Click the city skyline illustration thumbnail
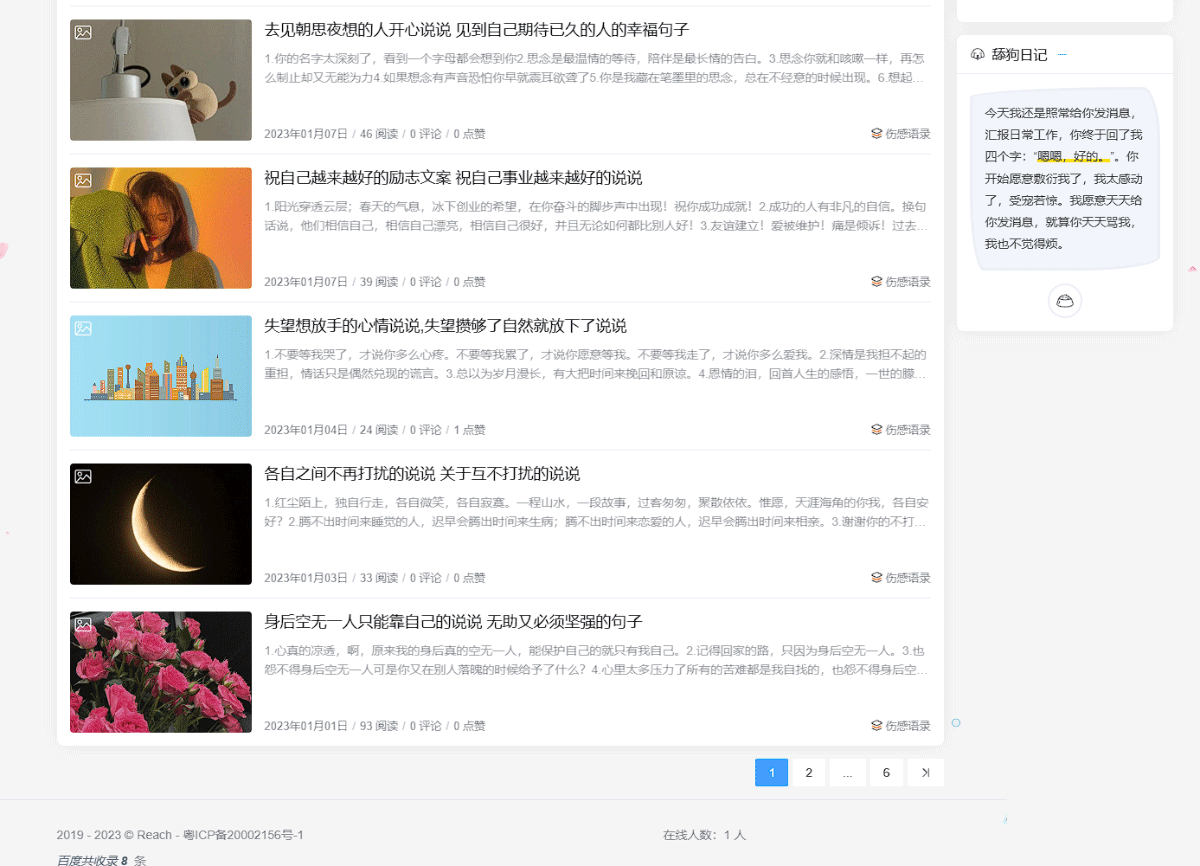This screenshot has width=1200, height=866. pos(161,376)
